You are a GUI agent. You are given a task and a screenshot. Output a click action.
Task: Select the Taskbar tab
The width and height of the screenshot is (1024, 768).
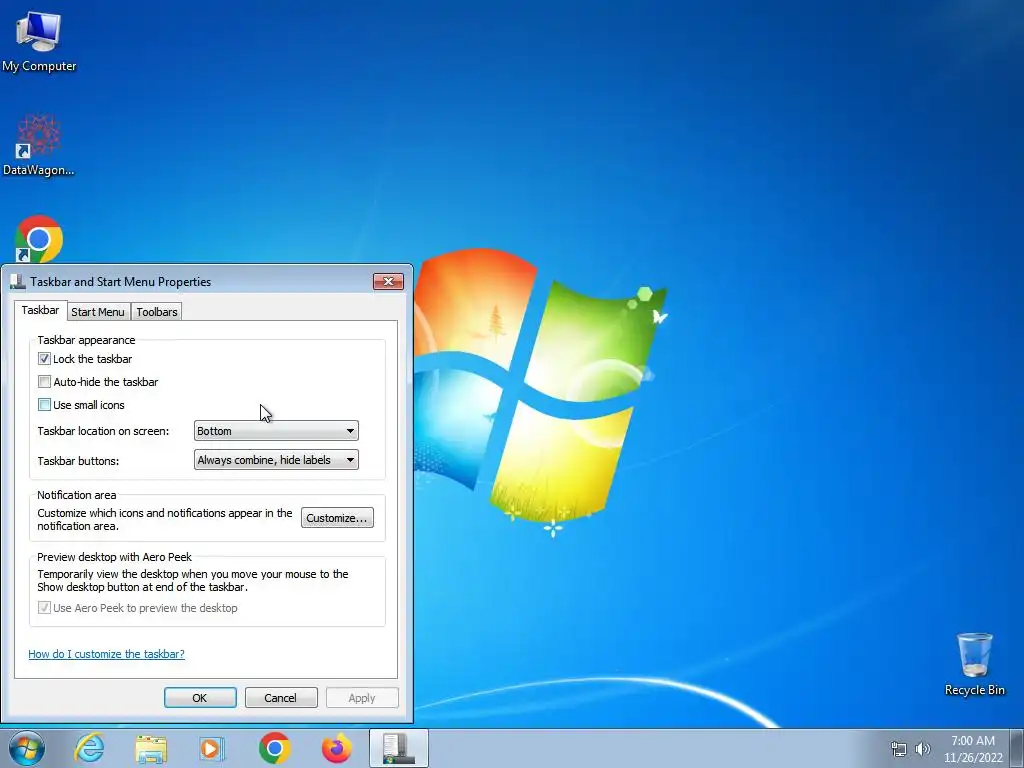[x=40, y=310]
